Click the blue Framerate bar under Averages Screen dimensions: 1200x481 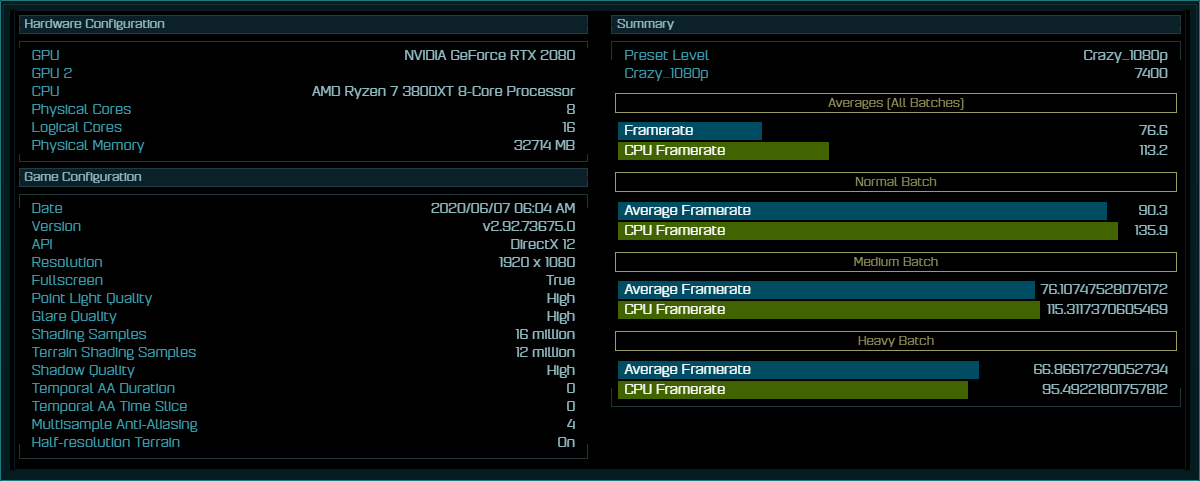tap(690, 131)
